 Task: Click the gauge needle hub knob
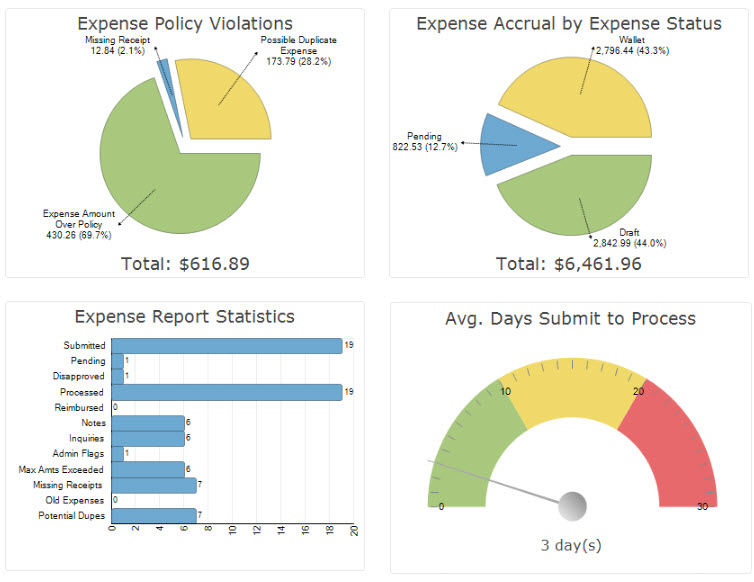[x=572, y=506]
